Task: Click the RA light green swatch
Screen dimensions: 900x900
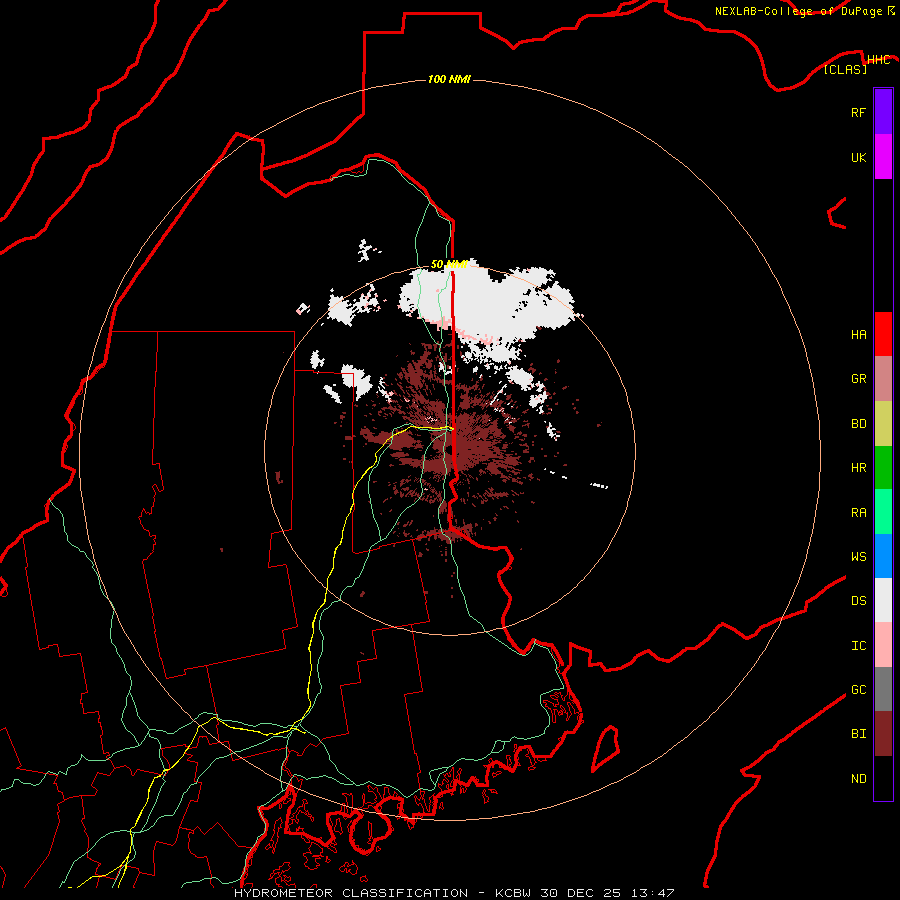Action: pyautogui.click(x=883, y=512)
